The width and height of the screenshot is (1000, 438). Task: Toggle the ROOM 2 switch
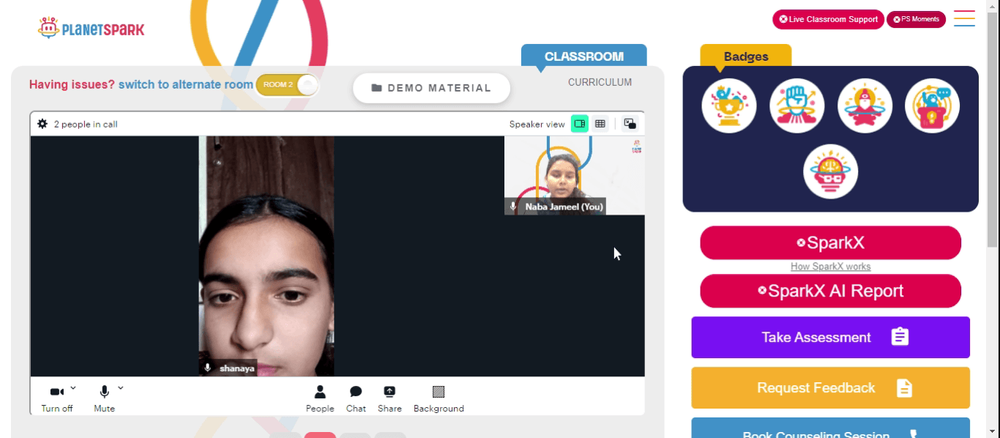287,85
